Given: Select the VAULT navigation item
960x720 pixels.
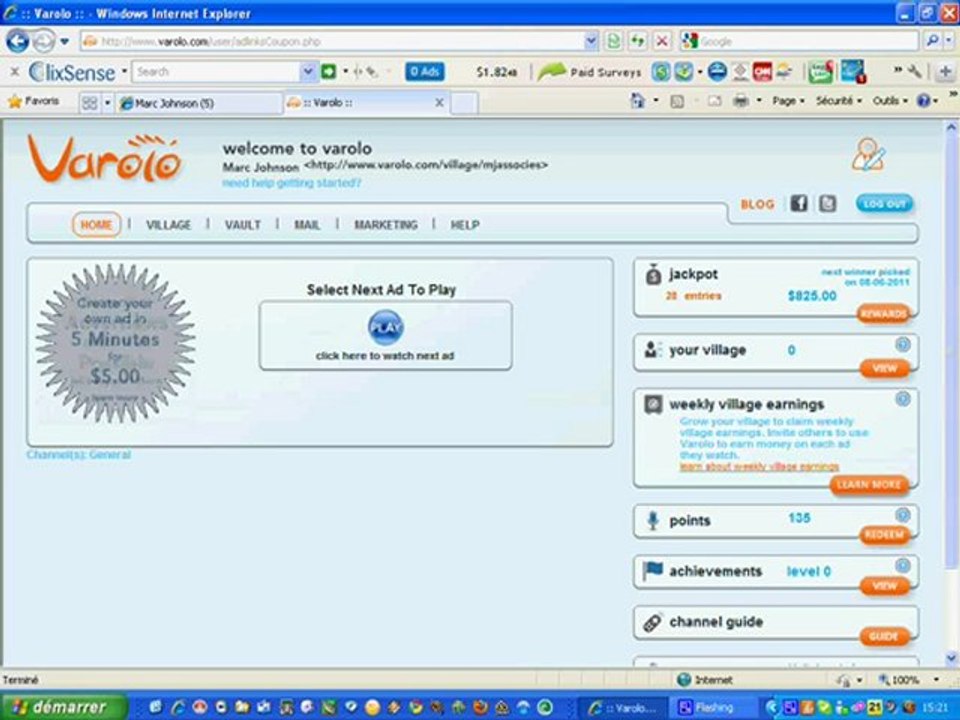Looking at the screenshot, I should pyautogui.click(x=242, y=225).
